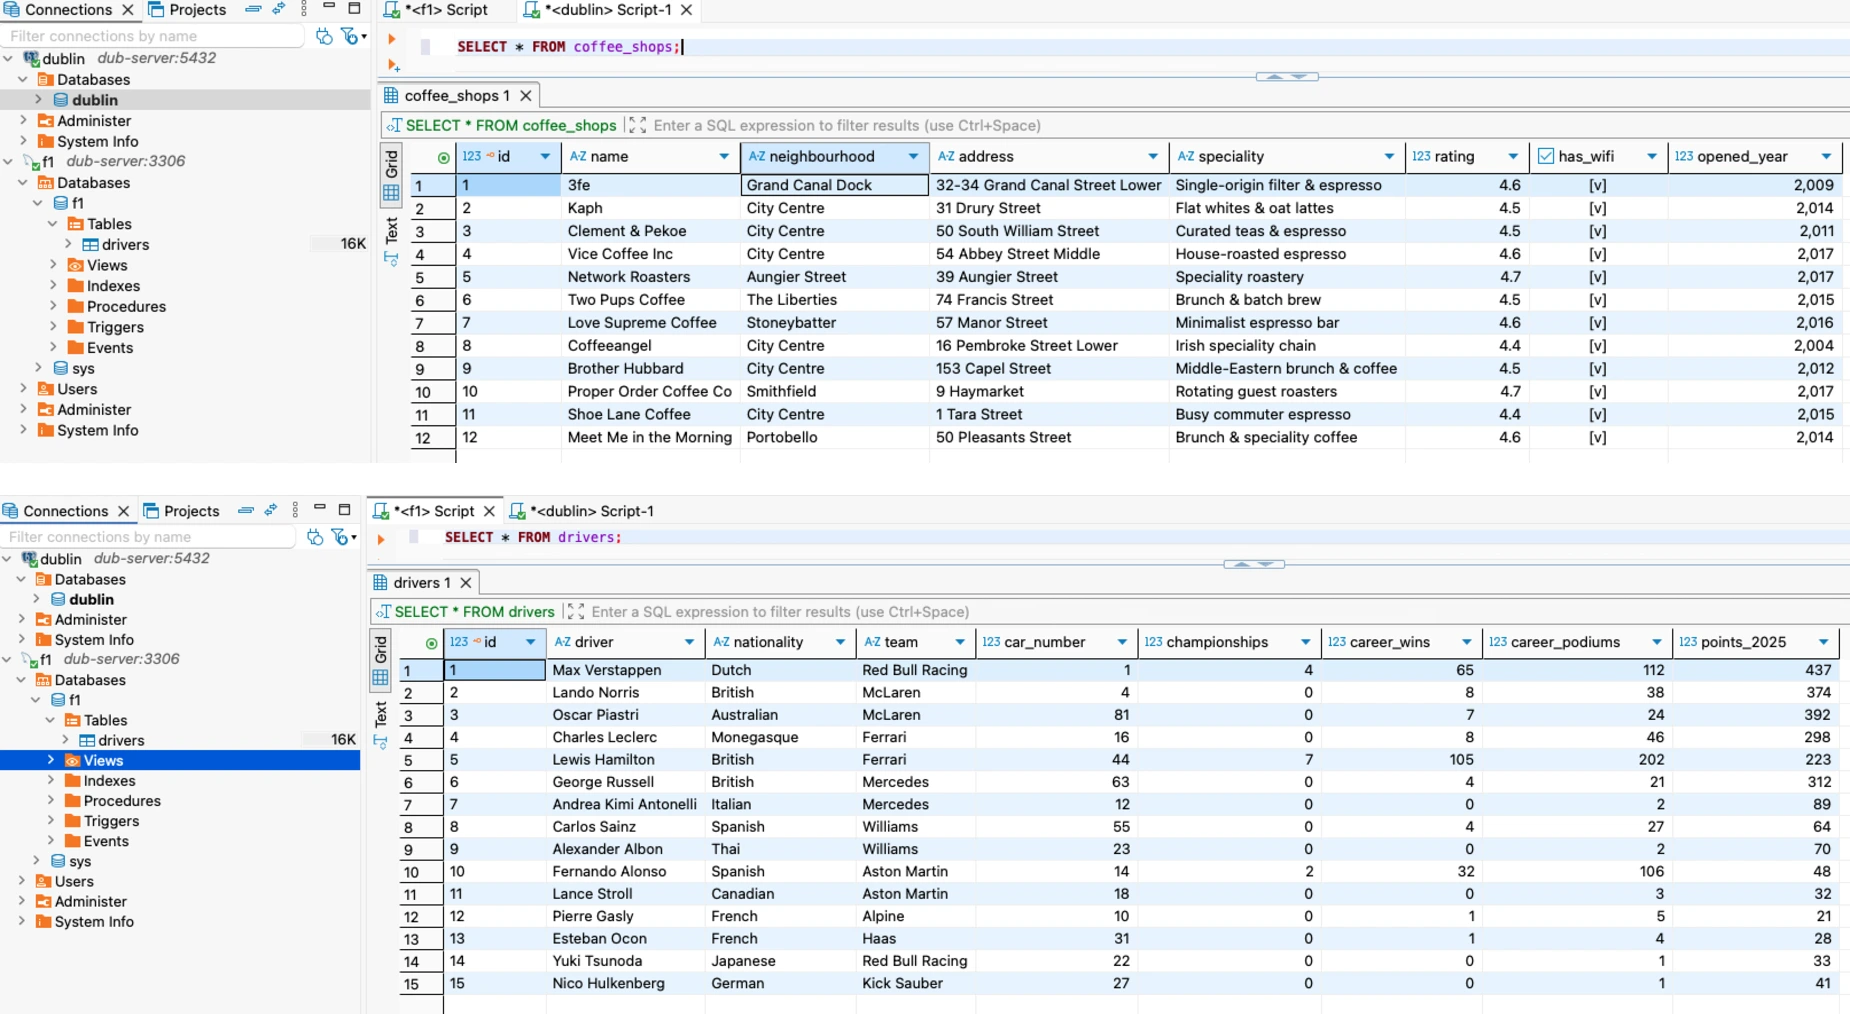Open *<dublin> Script-1 tab in bottom editor
This screenshot has width=1850, height=1014.
pos(582,511)
